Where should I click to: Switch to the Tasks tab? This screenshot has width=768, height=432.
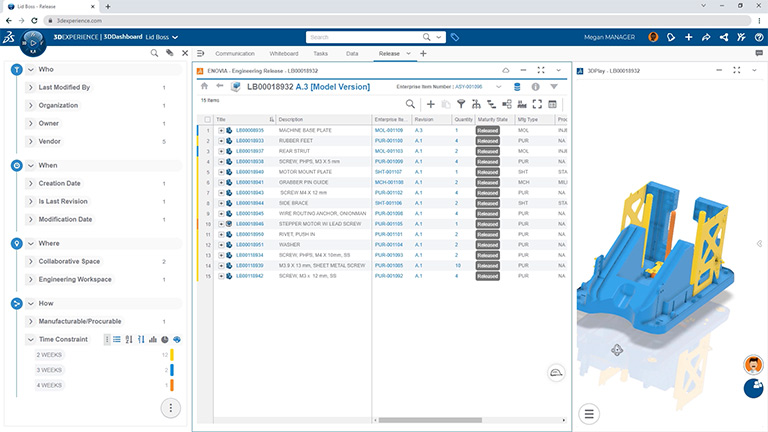tap(320, 53)
